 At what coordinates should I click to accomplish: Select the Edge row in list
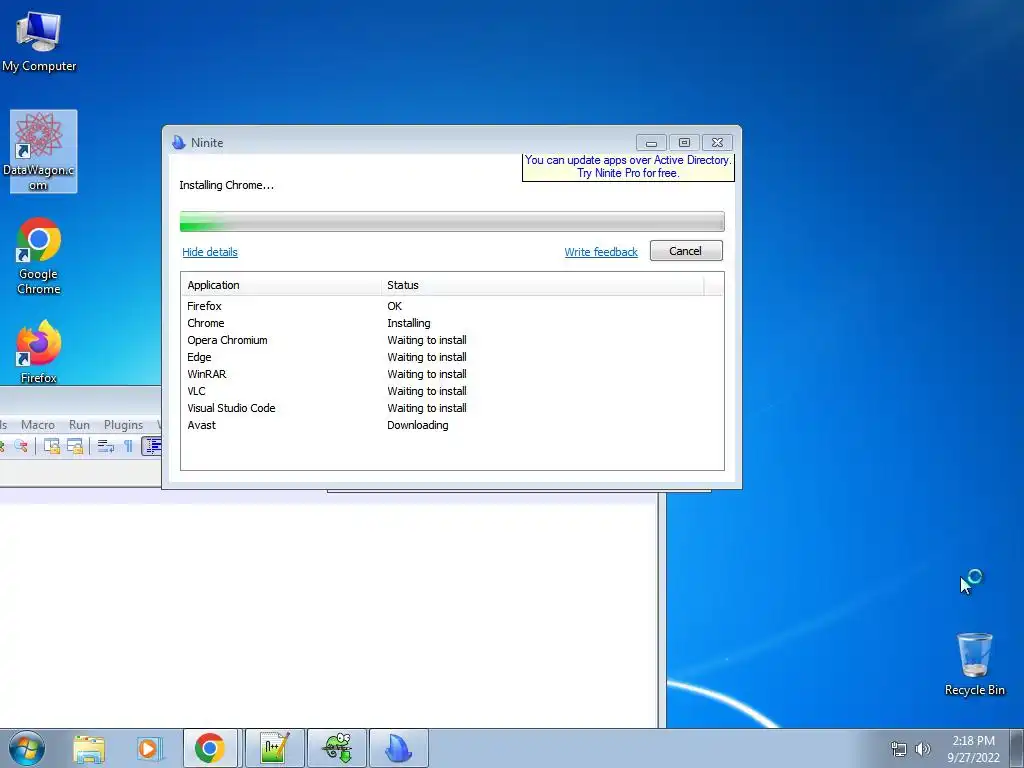452,357
